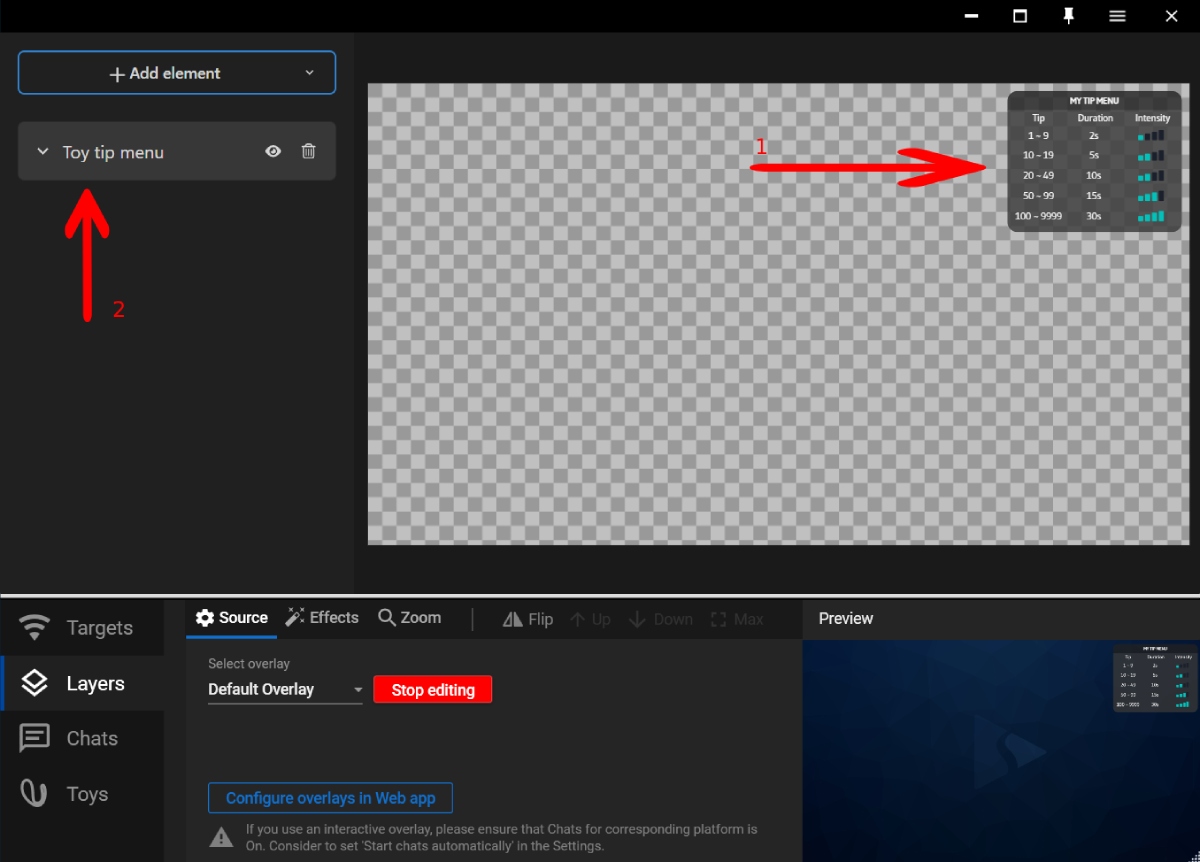Viewport: 1200px width, 862px height.
Task: Click the Stop editing button
Action: pyautogui.click(x=432, y=689)
